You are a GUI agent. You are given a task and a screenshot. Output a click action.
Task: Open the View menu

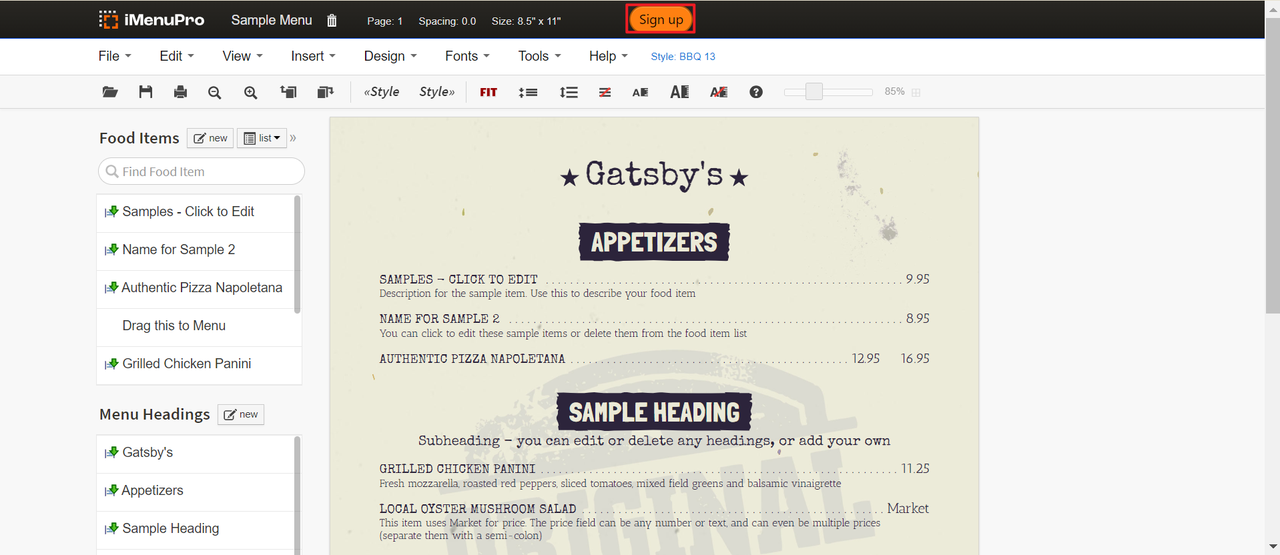242,56
